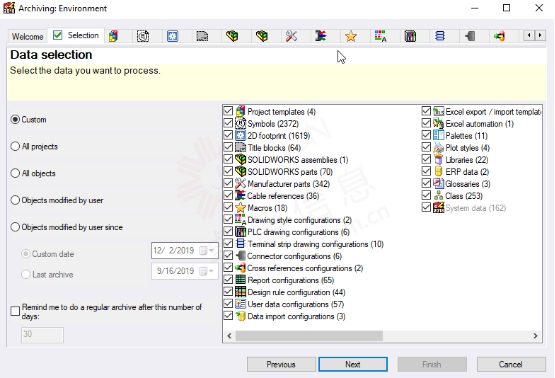Click the Previous button
Screen dimensions: 555x378
(281, 364)
